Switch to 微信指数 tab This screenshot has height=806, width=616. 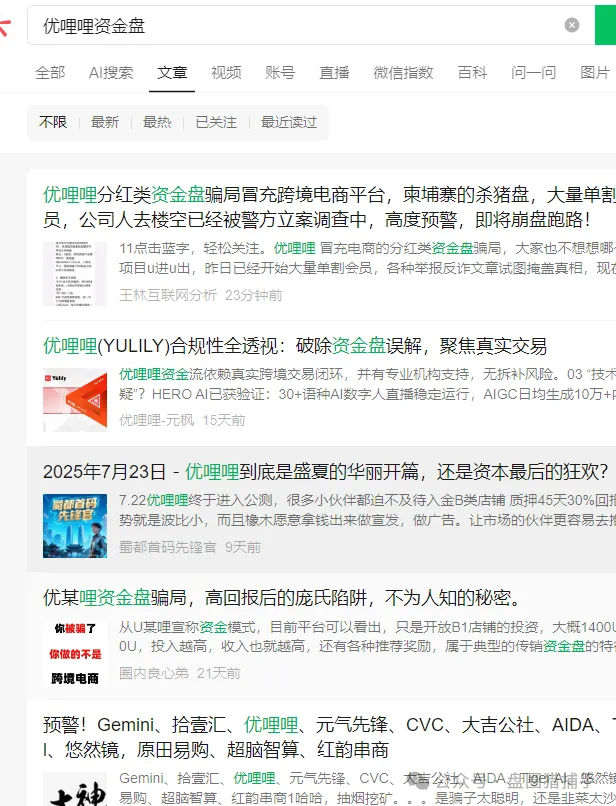pos(403,73)
